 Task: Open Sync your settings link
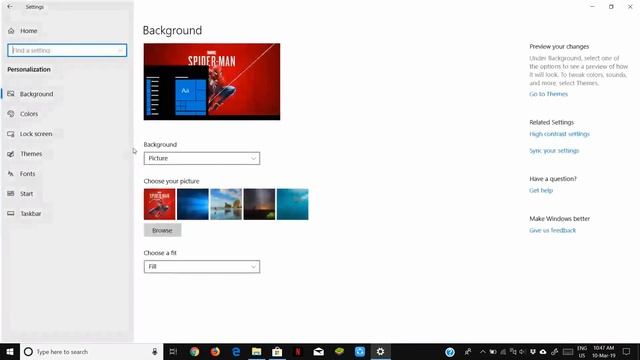pyautogui.click(x=554, y=151)
